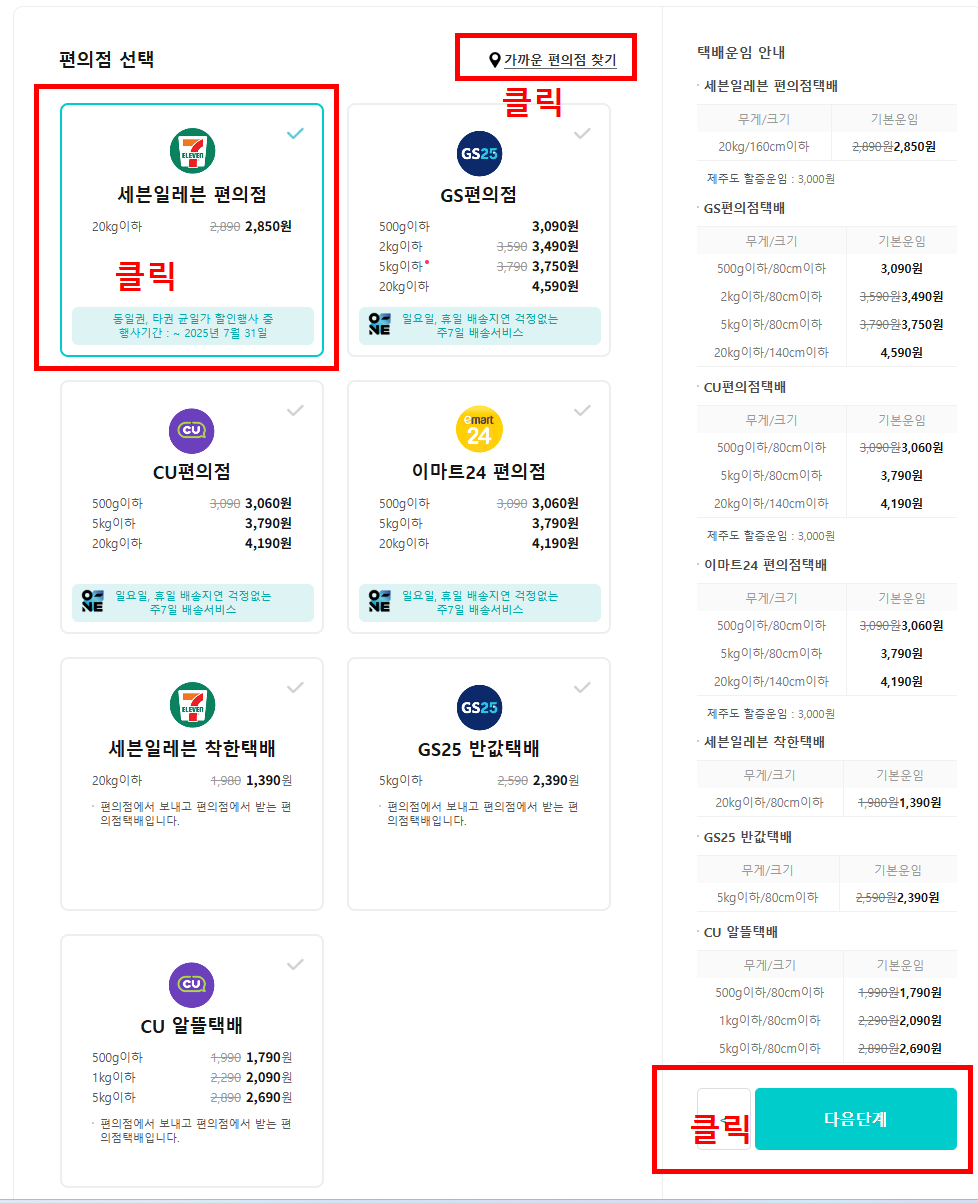Click the ONE delivery icon in CU편의점 card
The height and width of the screenshot is (1203, 978).
click(x=92, y=603)
